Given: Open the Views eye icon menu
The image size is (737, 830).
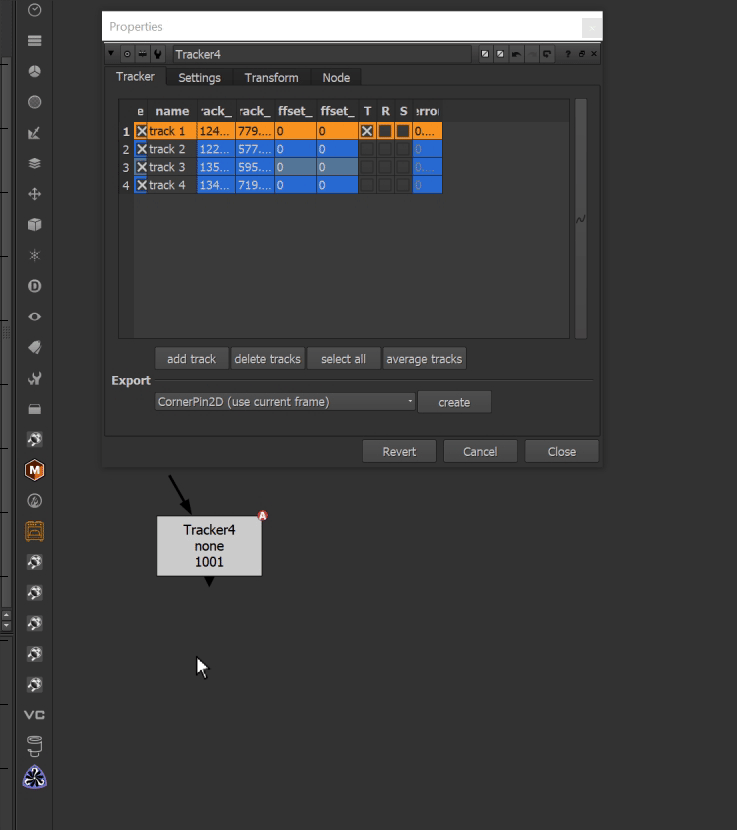Looking at the screenshot, I should (x=35, y=317).
